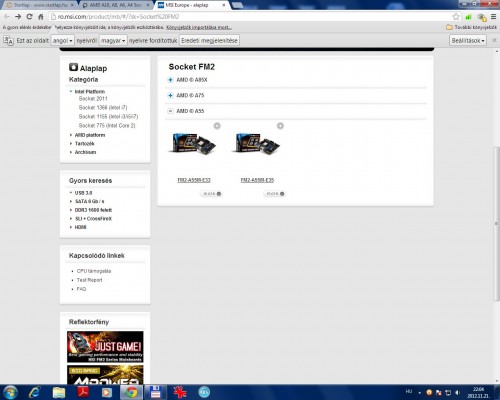Open the Windows Start menu
Viewport: 500px width, 400px height.
(x=10, y=392)
